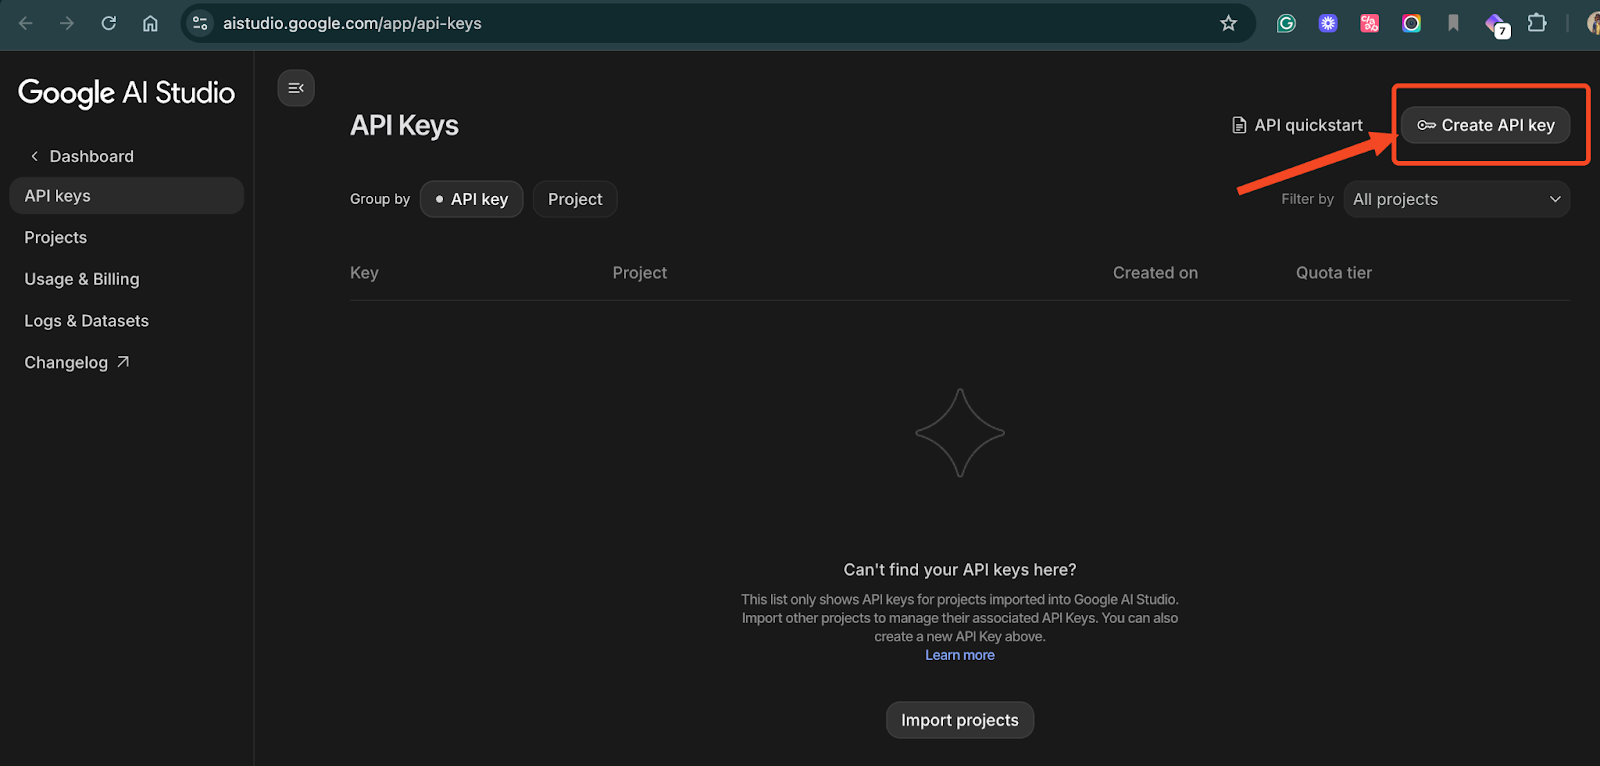Open the All projects filter dropdown

1456,199
